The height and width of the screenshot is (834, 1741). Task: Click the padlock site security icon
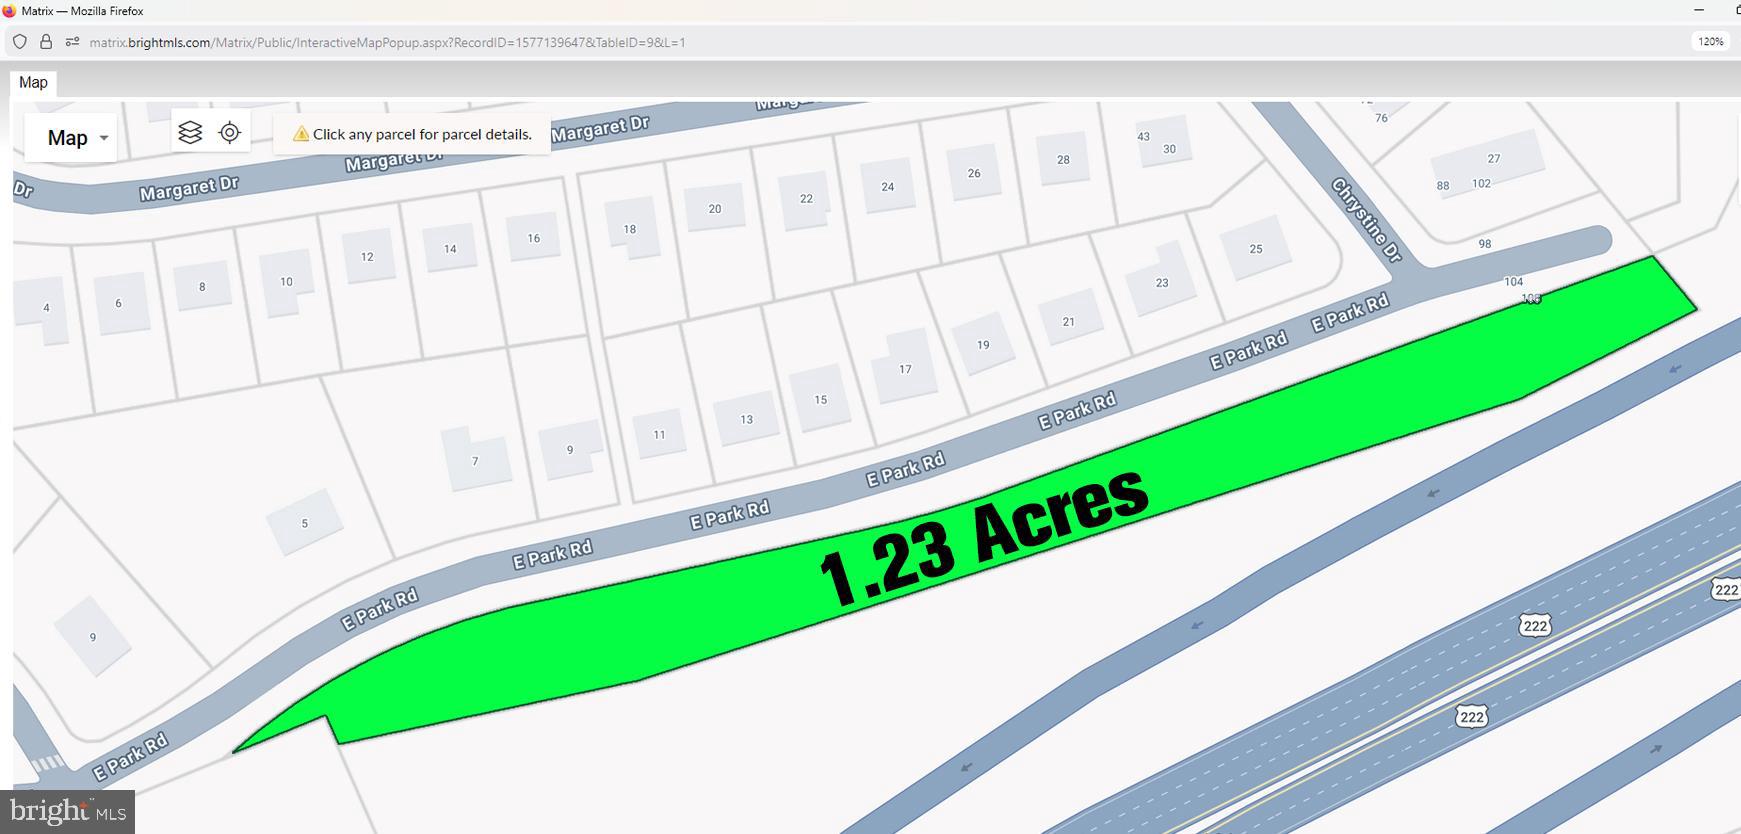46,42
